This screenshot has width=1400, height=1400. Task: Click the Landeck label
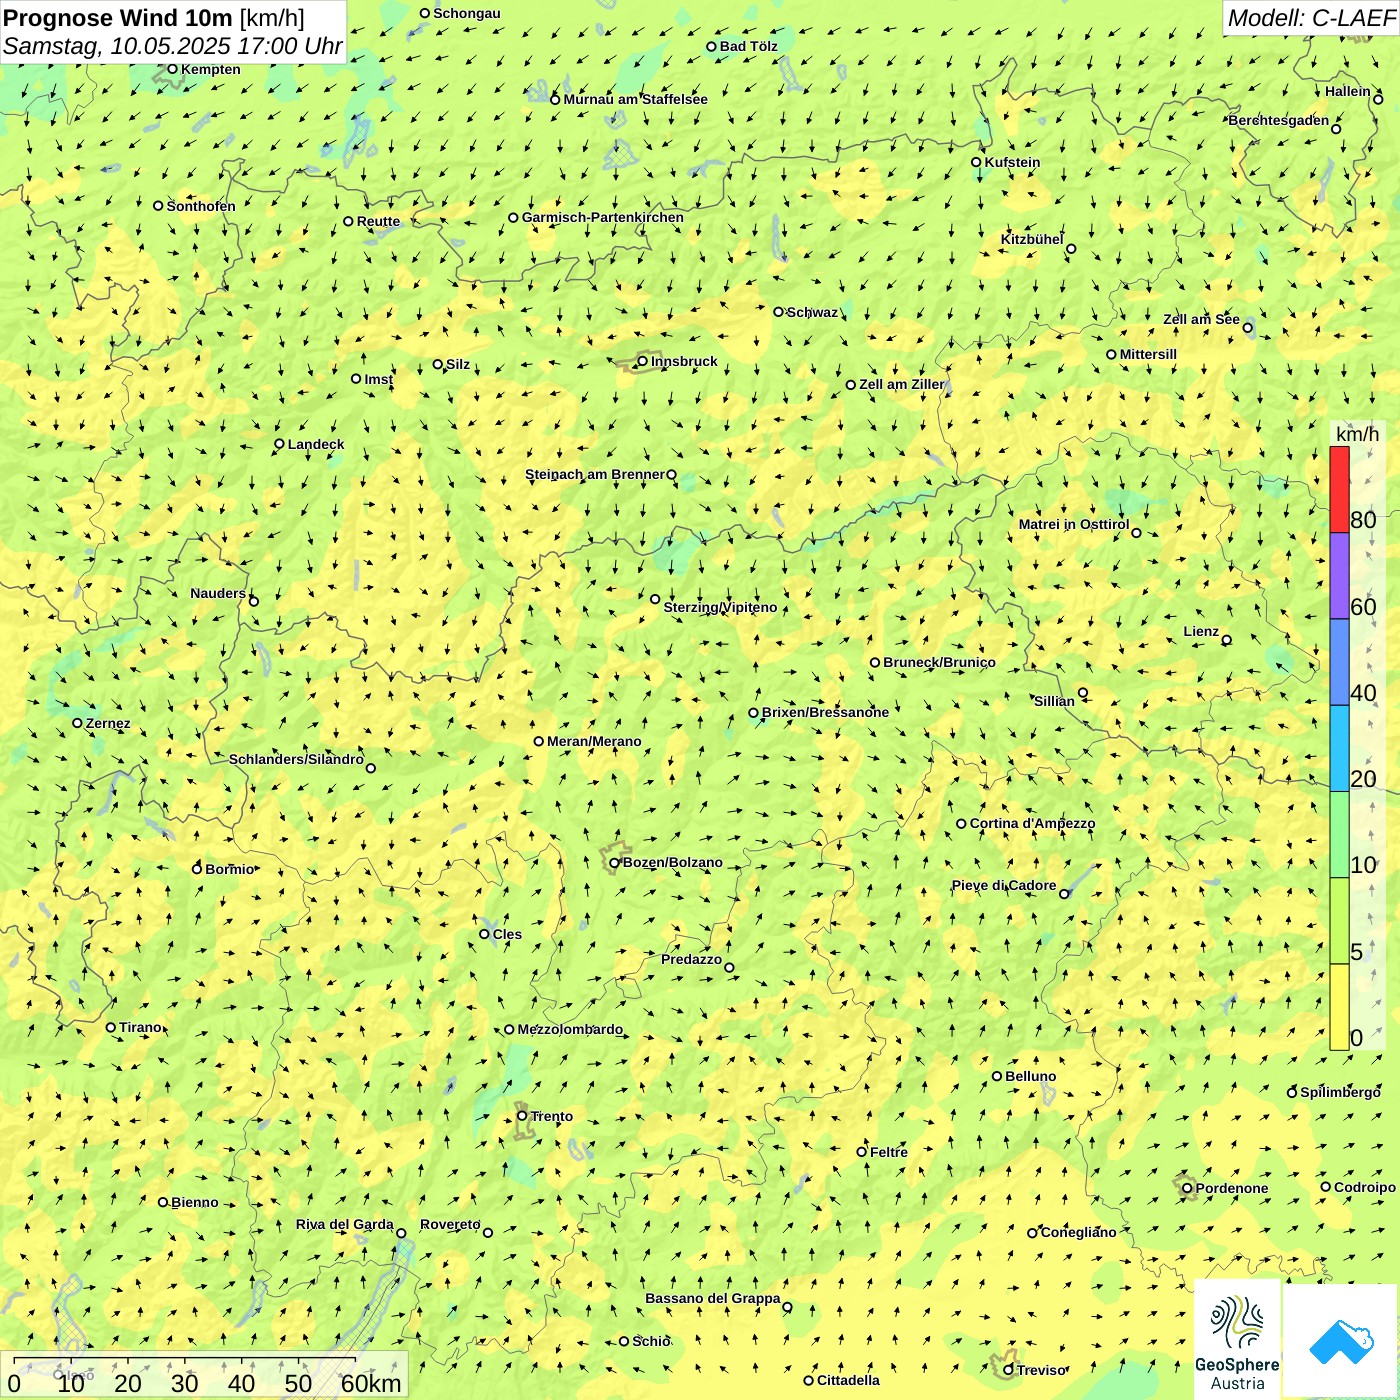pos(316,444)
